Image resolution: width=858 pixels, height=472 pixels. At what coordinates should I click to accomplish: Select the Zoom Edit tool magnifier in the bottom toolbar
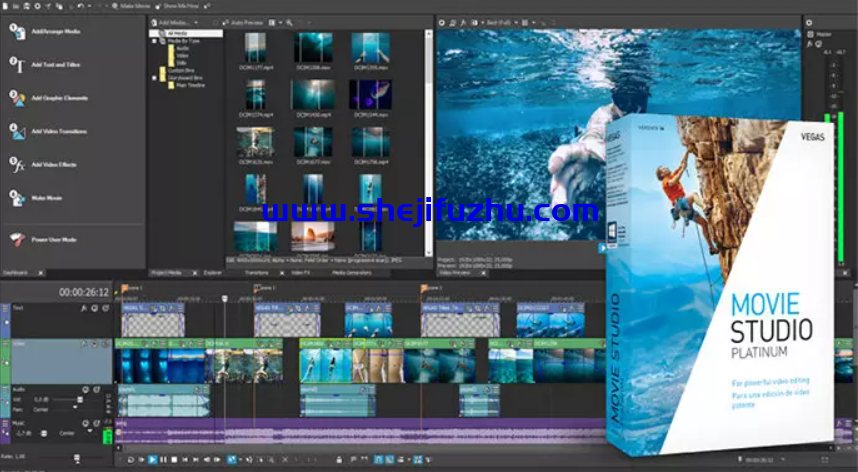pos(271,460)
